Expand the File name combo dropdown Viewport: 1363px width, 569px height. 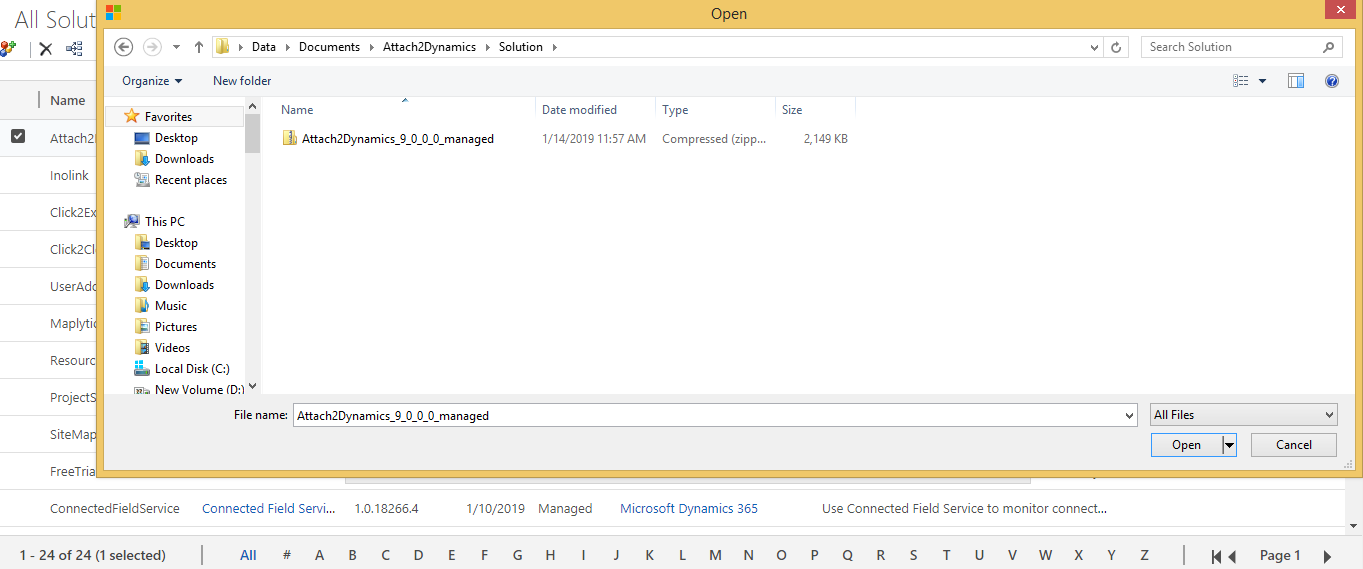click(1130, 415)
